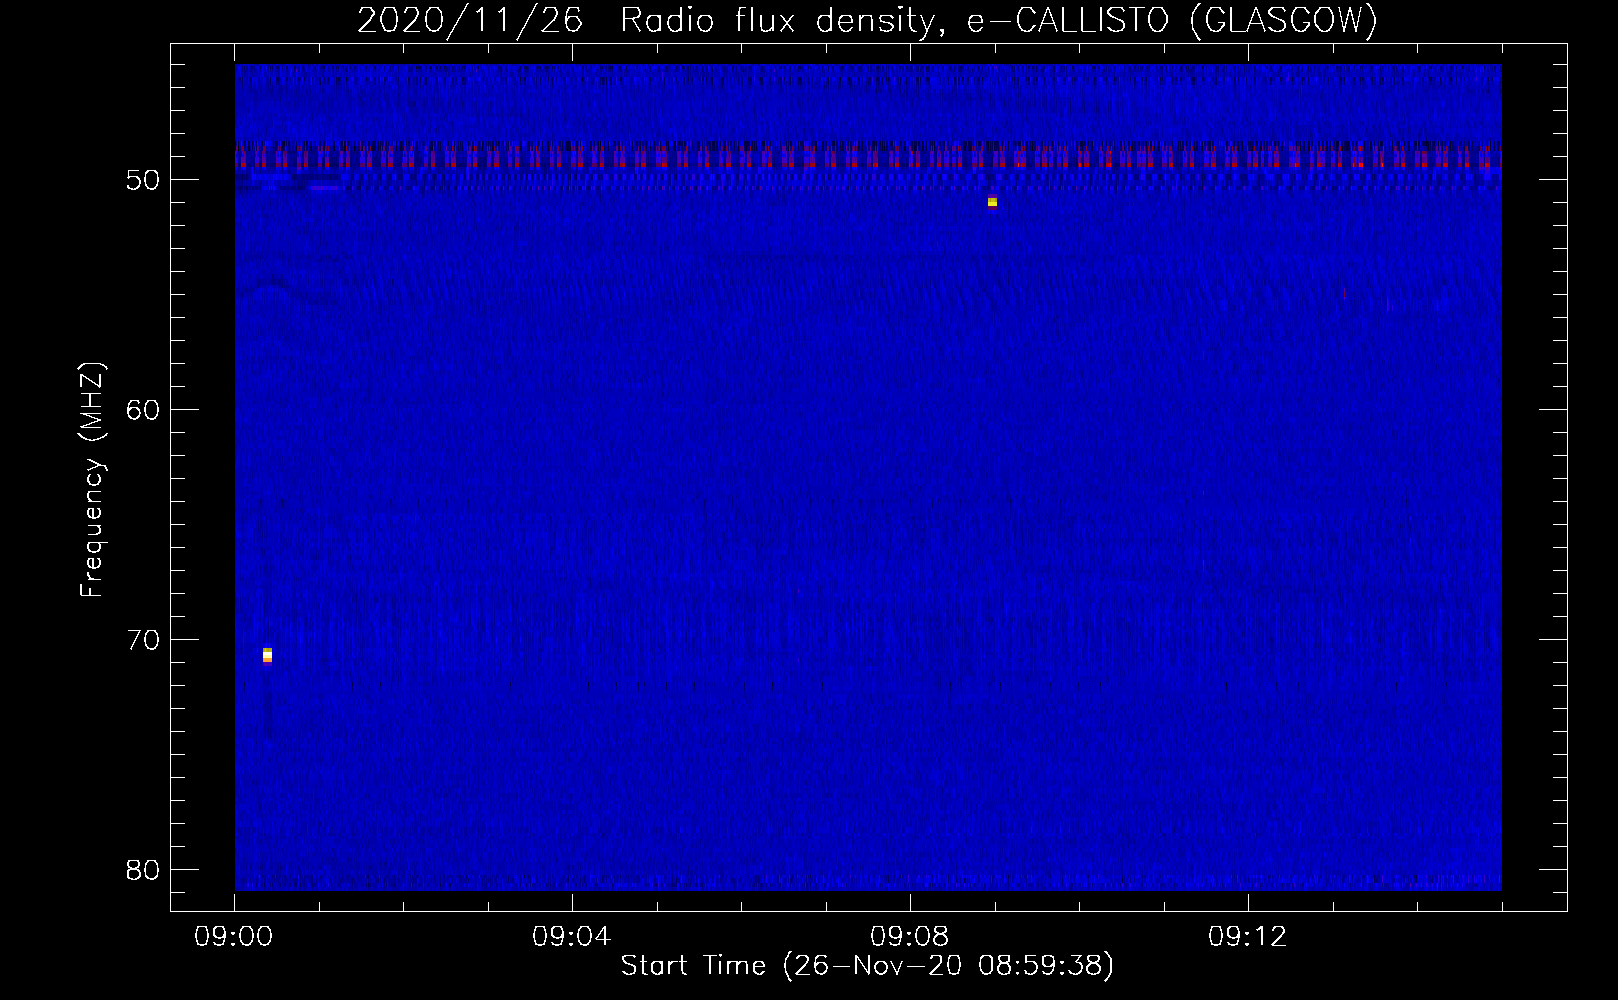
Task: Select the 09:04 time tick label
Action: point(572,937)
